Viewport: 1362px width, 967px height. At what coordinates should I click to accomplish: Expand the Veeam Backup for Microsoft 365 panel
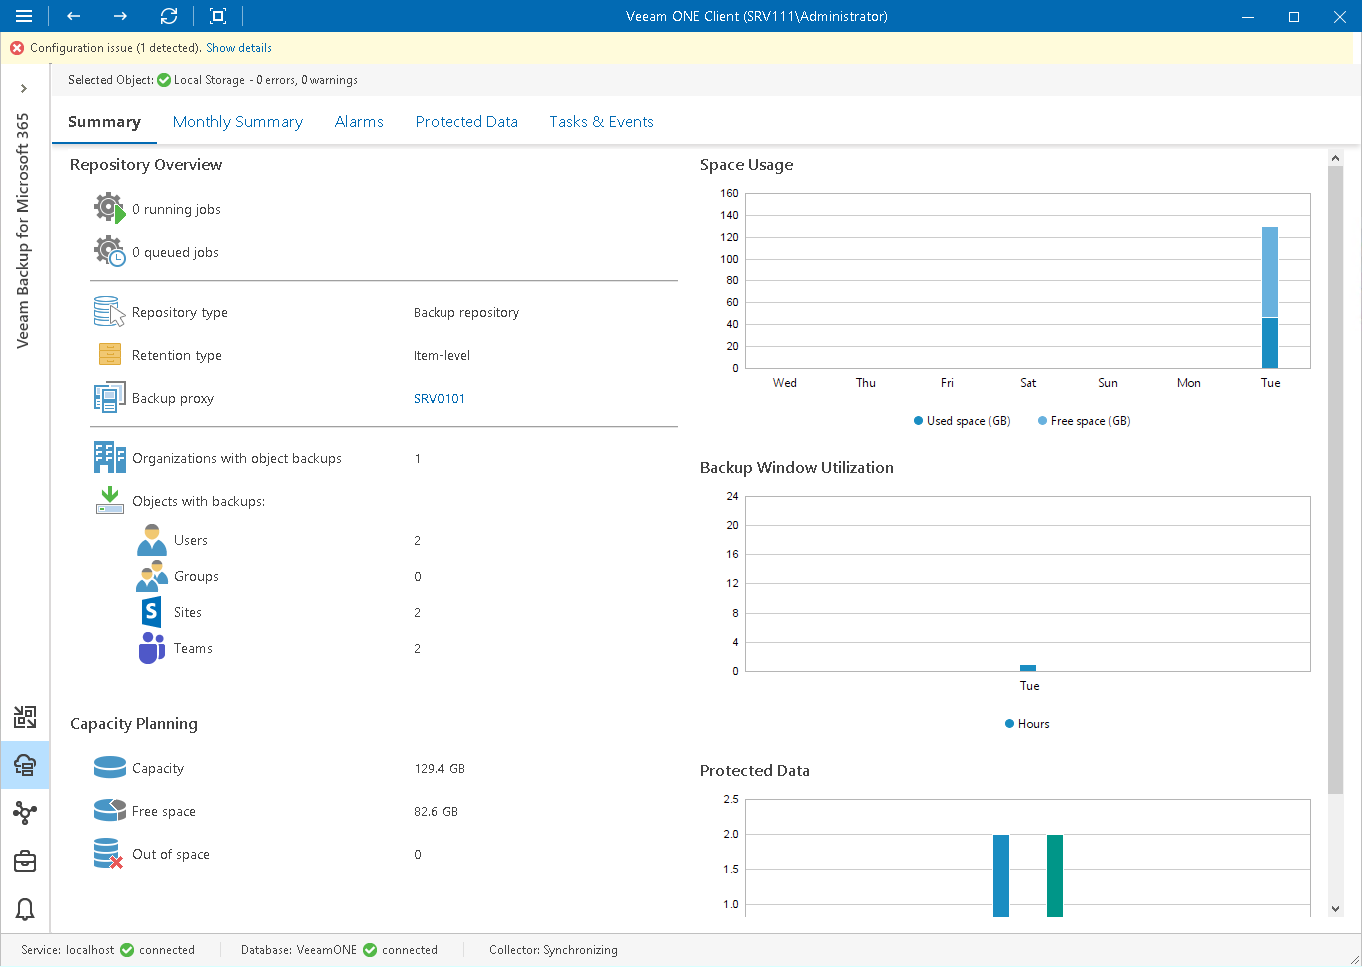point(24,87)
